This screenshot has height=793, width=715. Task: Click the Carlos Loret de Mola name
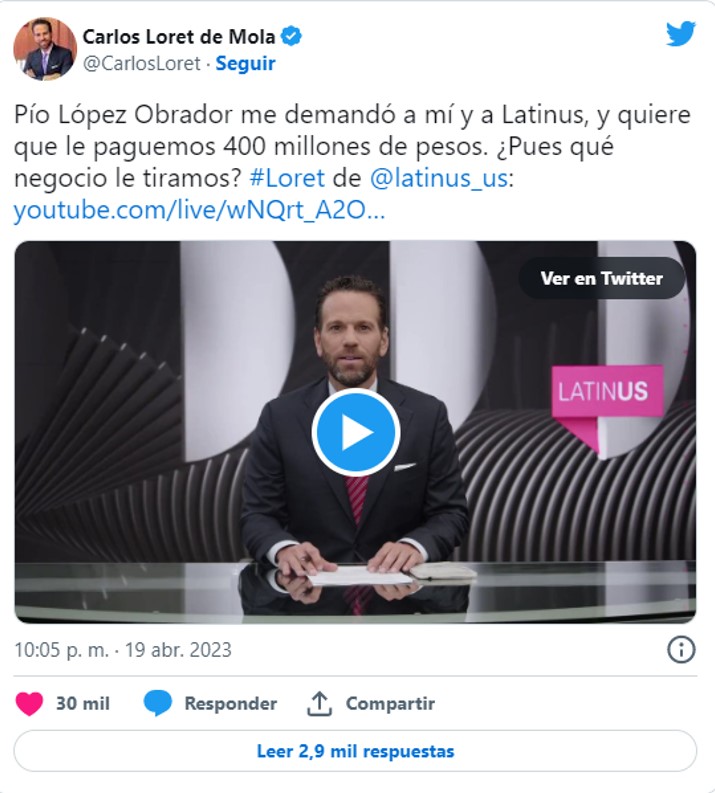click(x=179, y=36)
